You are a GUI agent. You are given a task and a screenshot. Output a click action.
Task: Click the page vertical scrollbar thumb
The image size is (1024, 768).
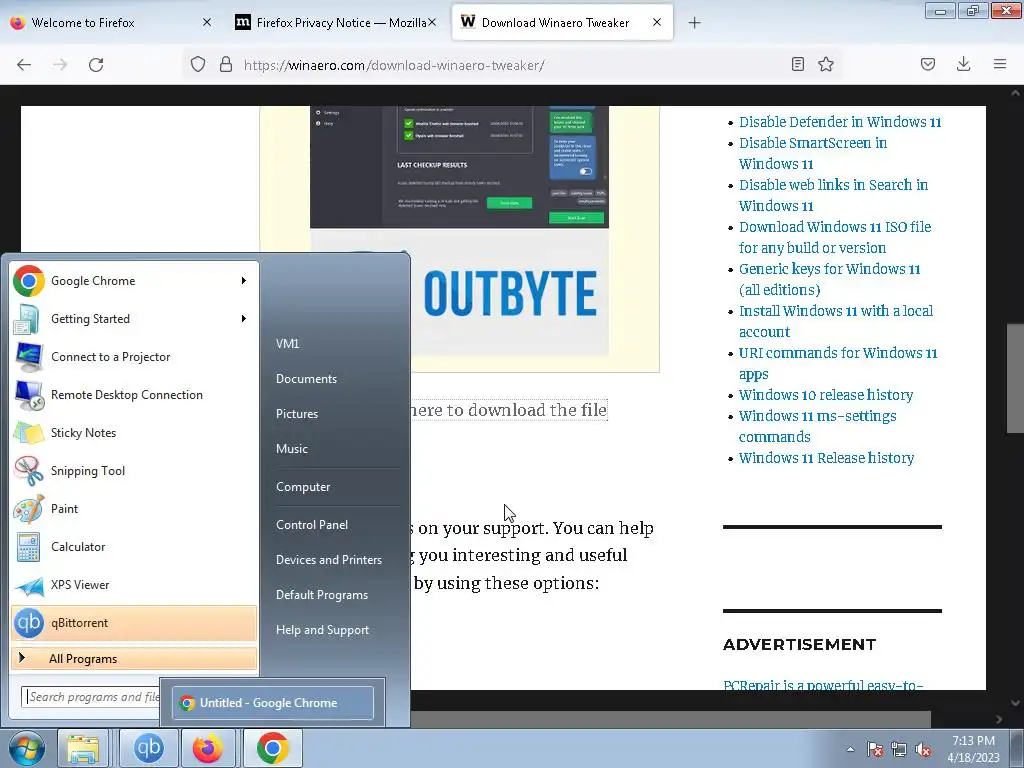(x=1015, y=379)
